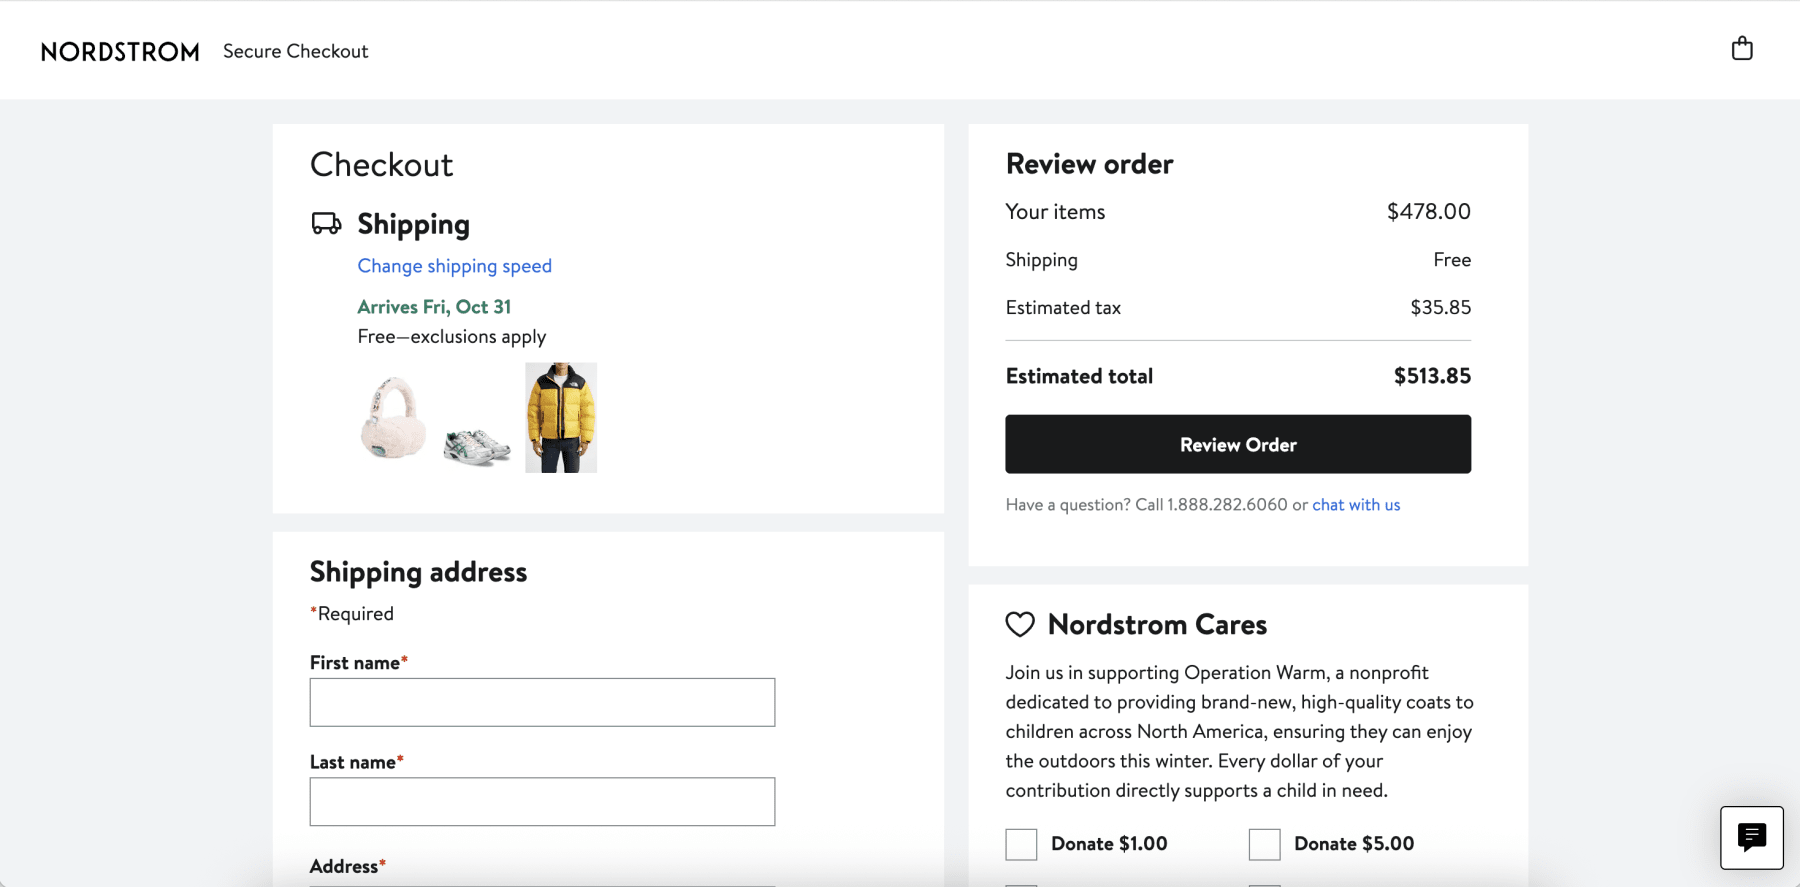Viewport: 1800px width, 887px height.
Task: Select the Estimated total $513.85 amount
Action: click(1432, 376)
